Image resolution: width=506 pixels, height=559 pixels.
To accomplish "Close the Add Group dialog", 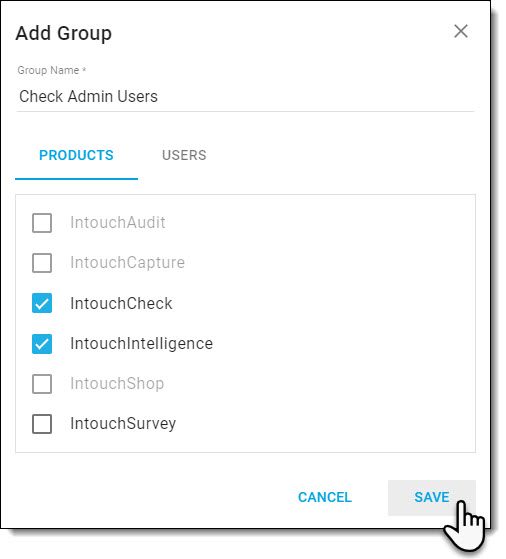I will (461, 31).
